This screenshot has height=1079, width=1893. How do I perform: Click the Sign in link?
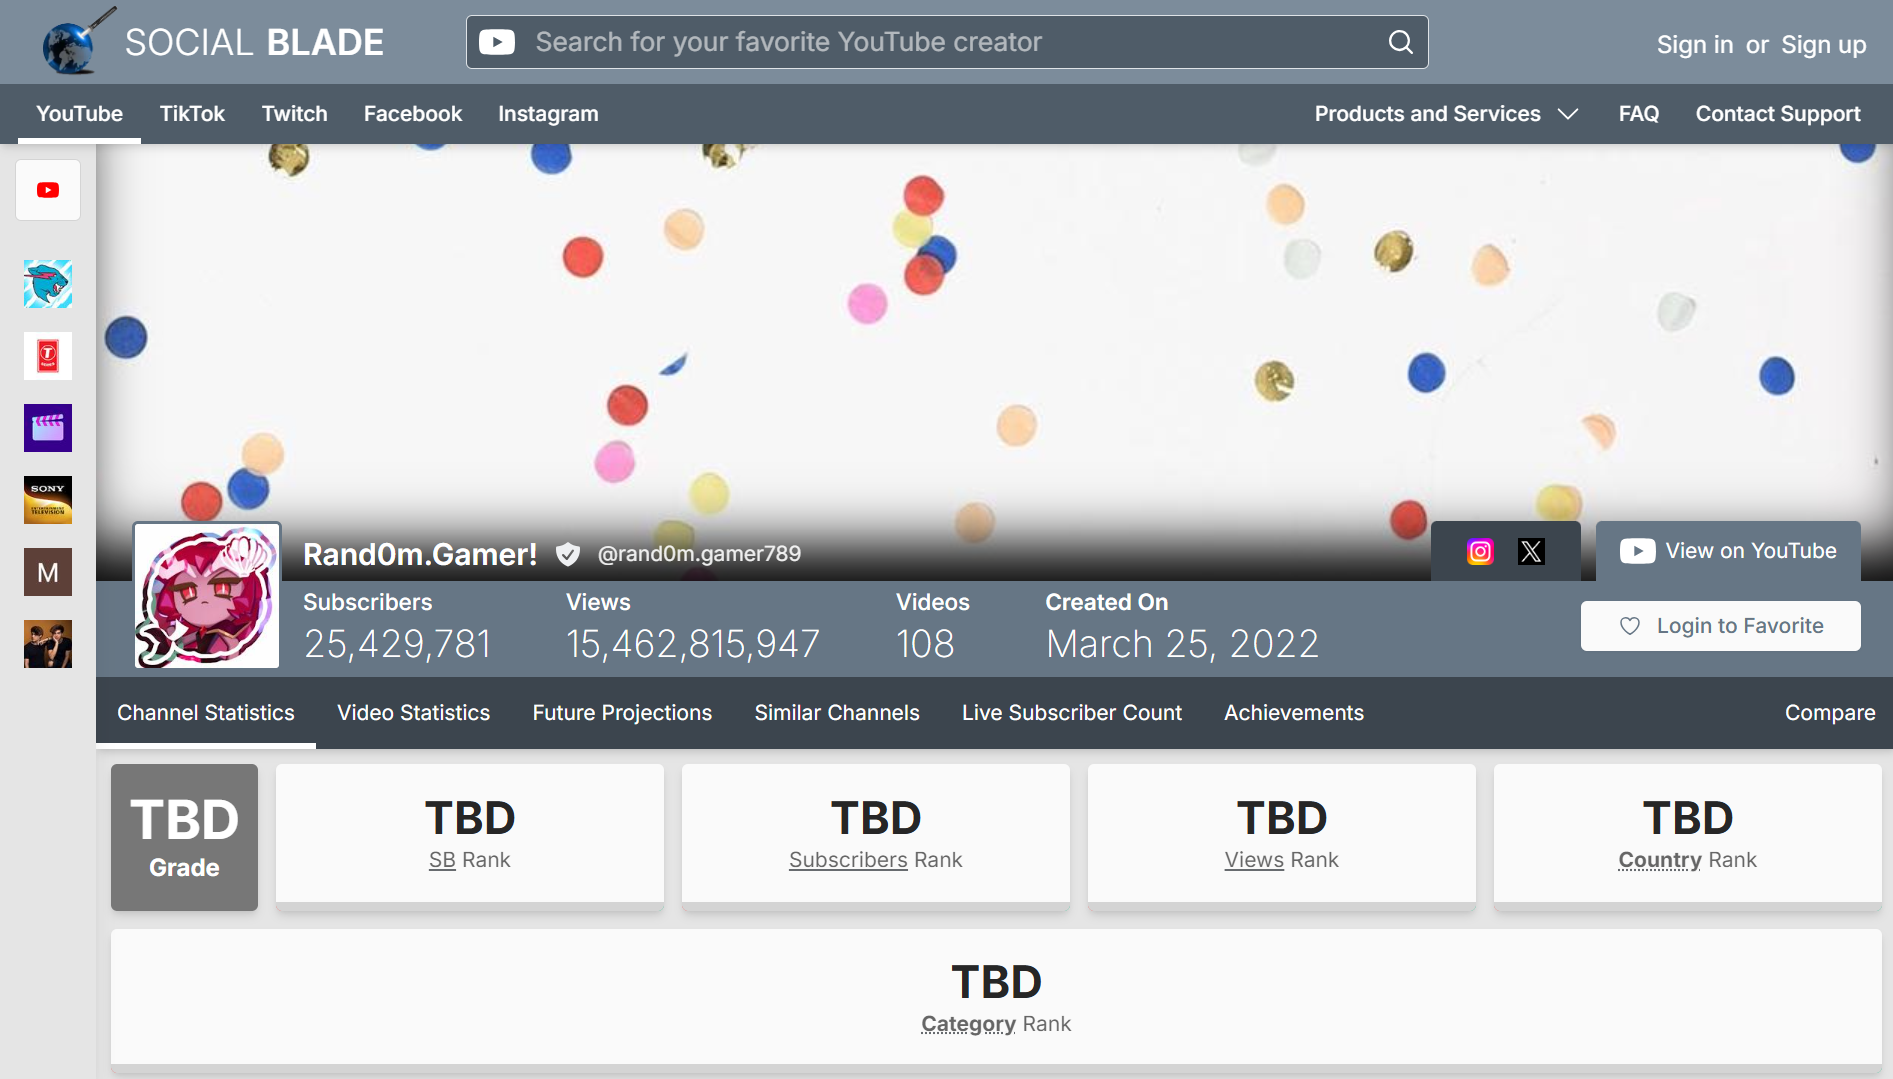pyautogui.click(x=1695, y=45)
